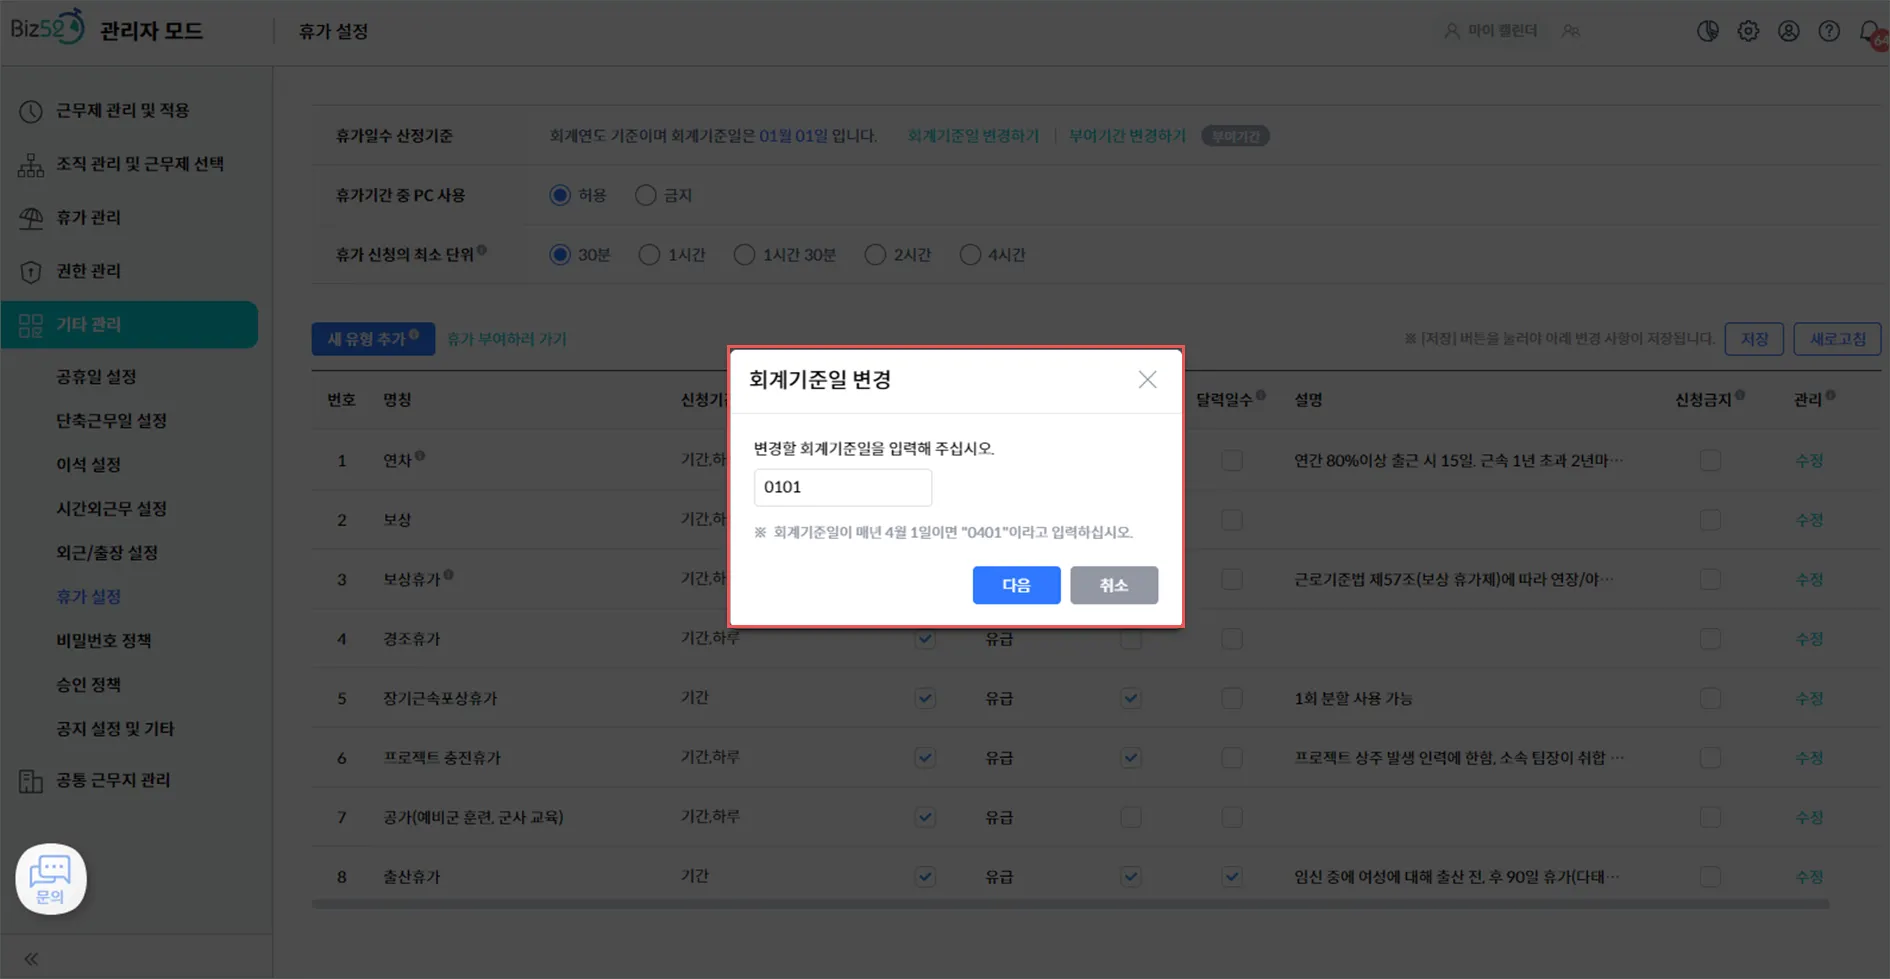Open the user profile icon
1890x979 pixels.
(x=1789, y=31)
